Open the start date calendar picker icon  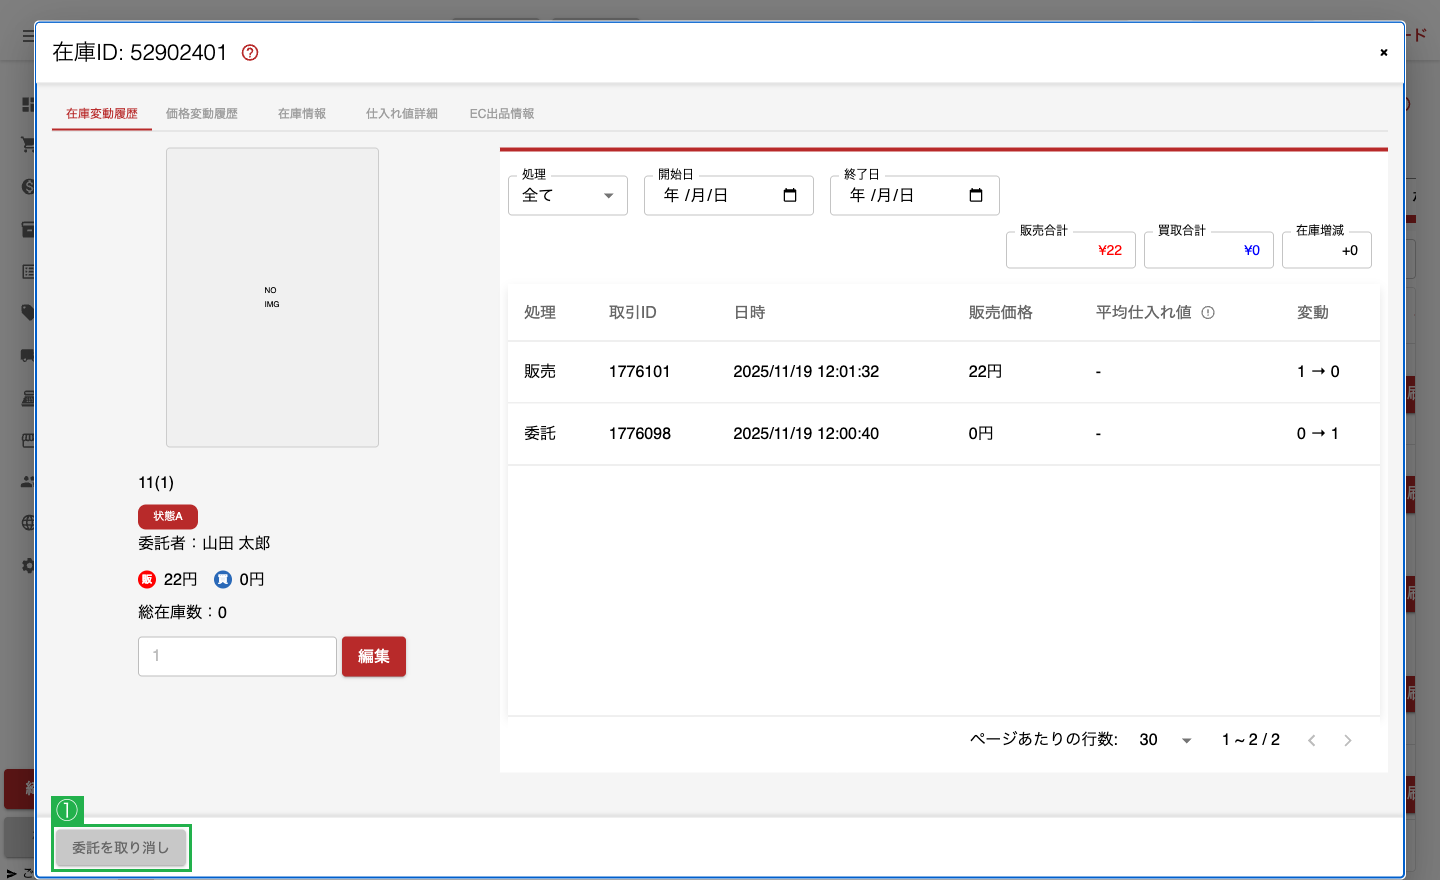point(790,195)
